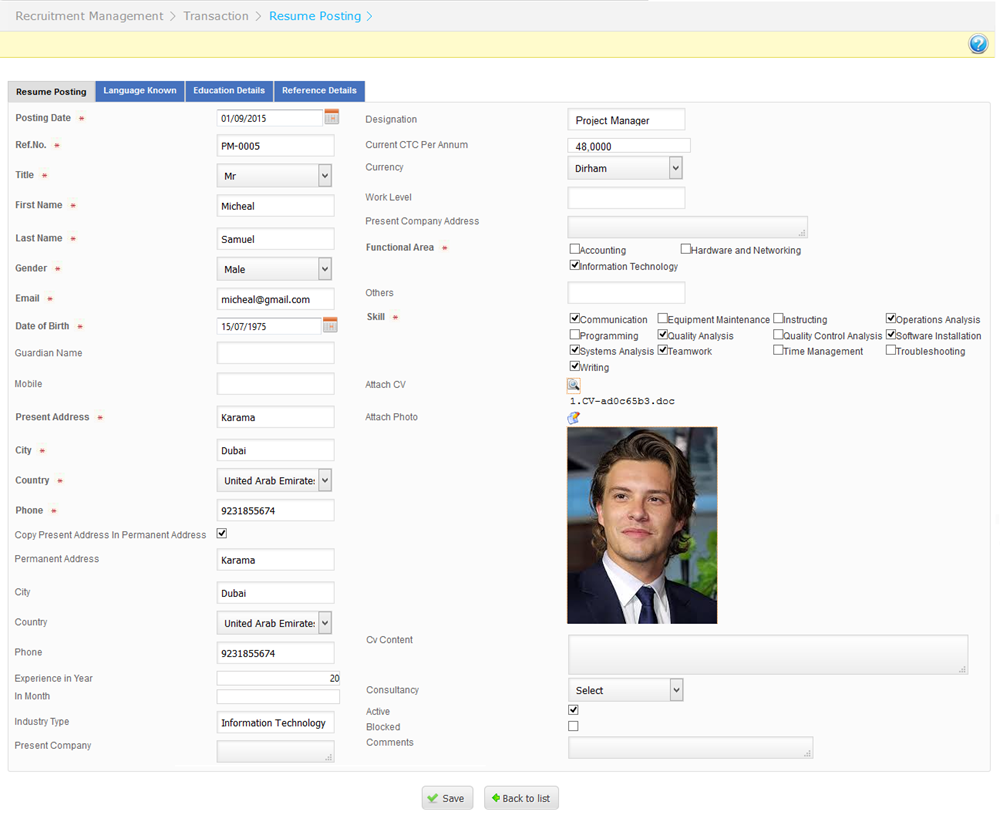Go to Recruitment Management breadcrumb
This screenshot has height=822, width=1000.
pyautogui.click(x=89, y=16)
